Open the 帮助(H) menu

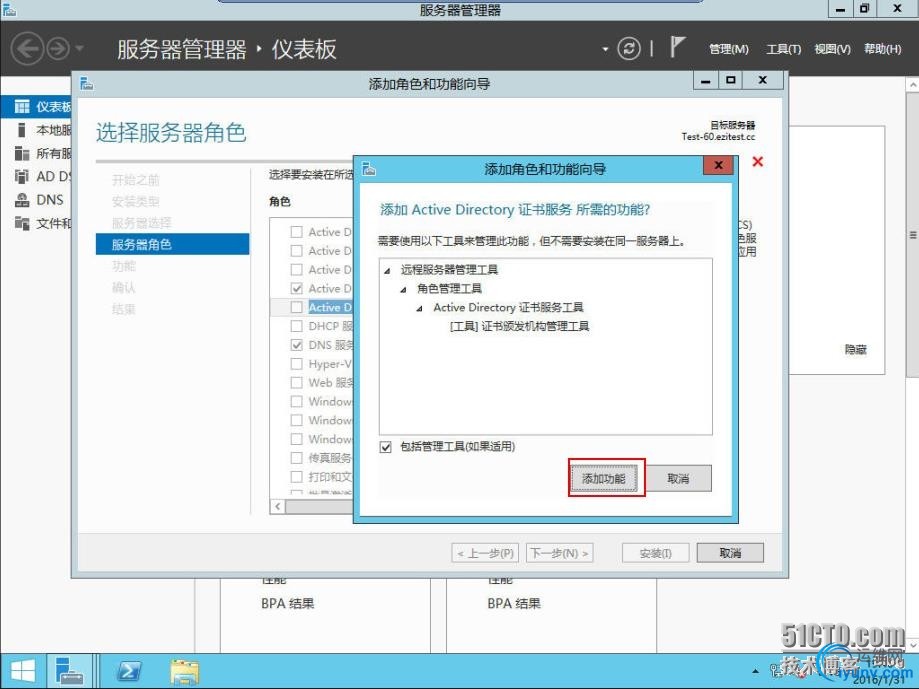(882, 49)
